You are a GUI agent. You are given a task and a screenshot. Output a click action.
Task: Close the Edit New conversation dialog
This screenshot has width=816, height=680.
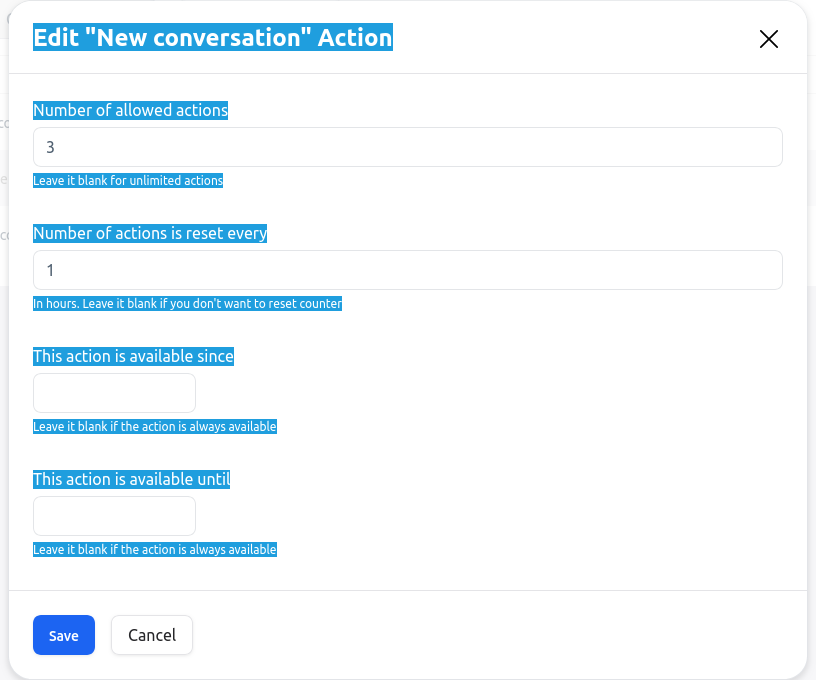[768, 39]
